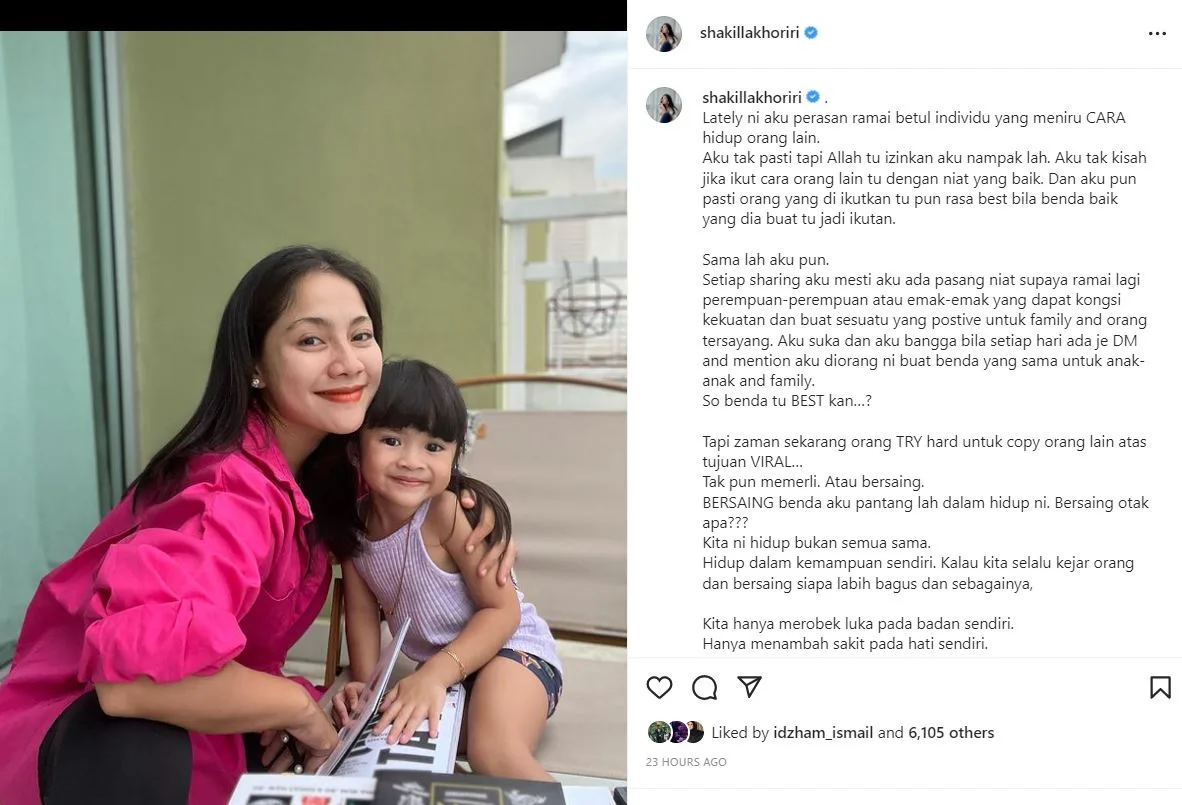
Task: Click the first liker's small avatar
Action: click(659, 732)
